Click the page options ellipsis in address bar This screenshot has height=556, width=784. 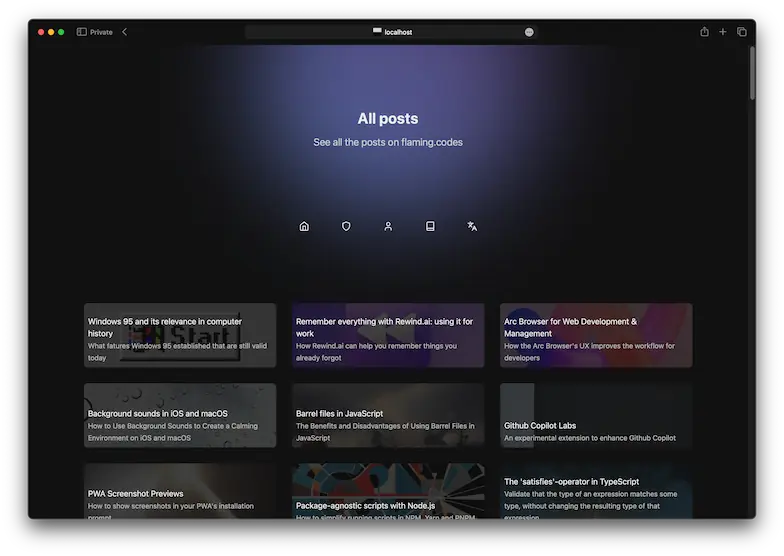pos(529,32)
